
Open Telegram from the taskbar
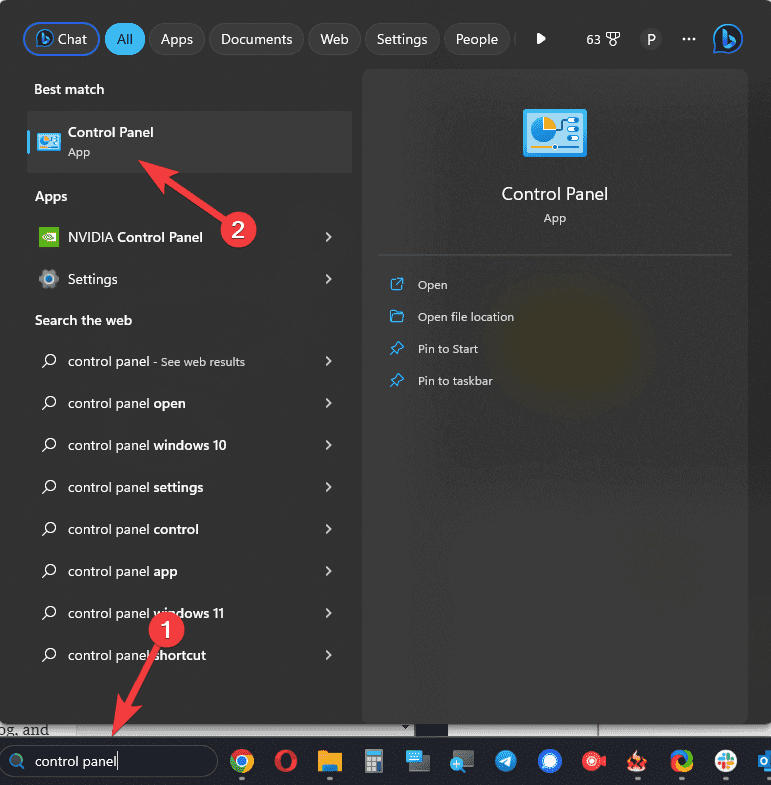point(506,761)
